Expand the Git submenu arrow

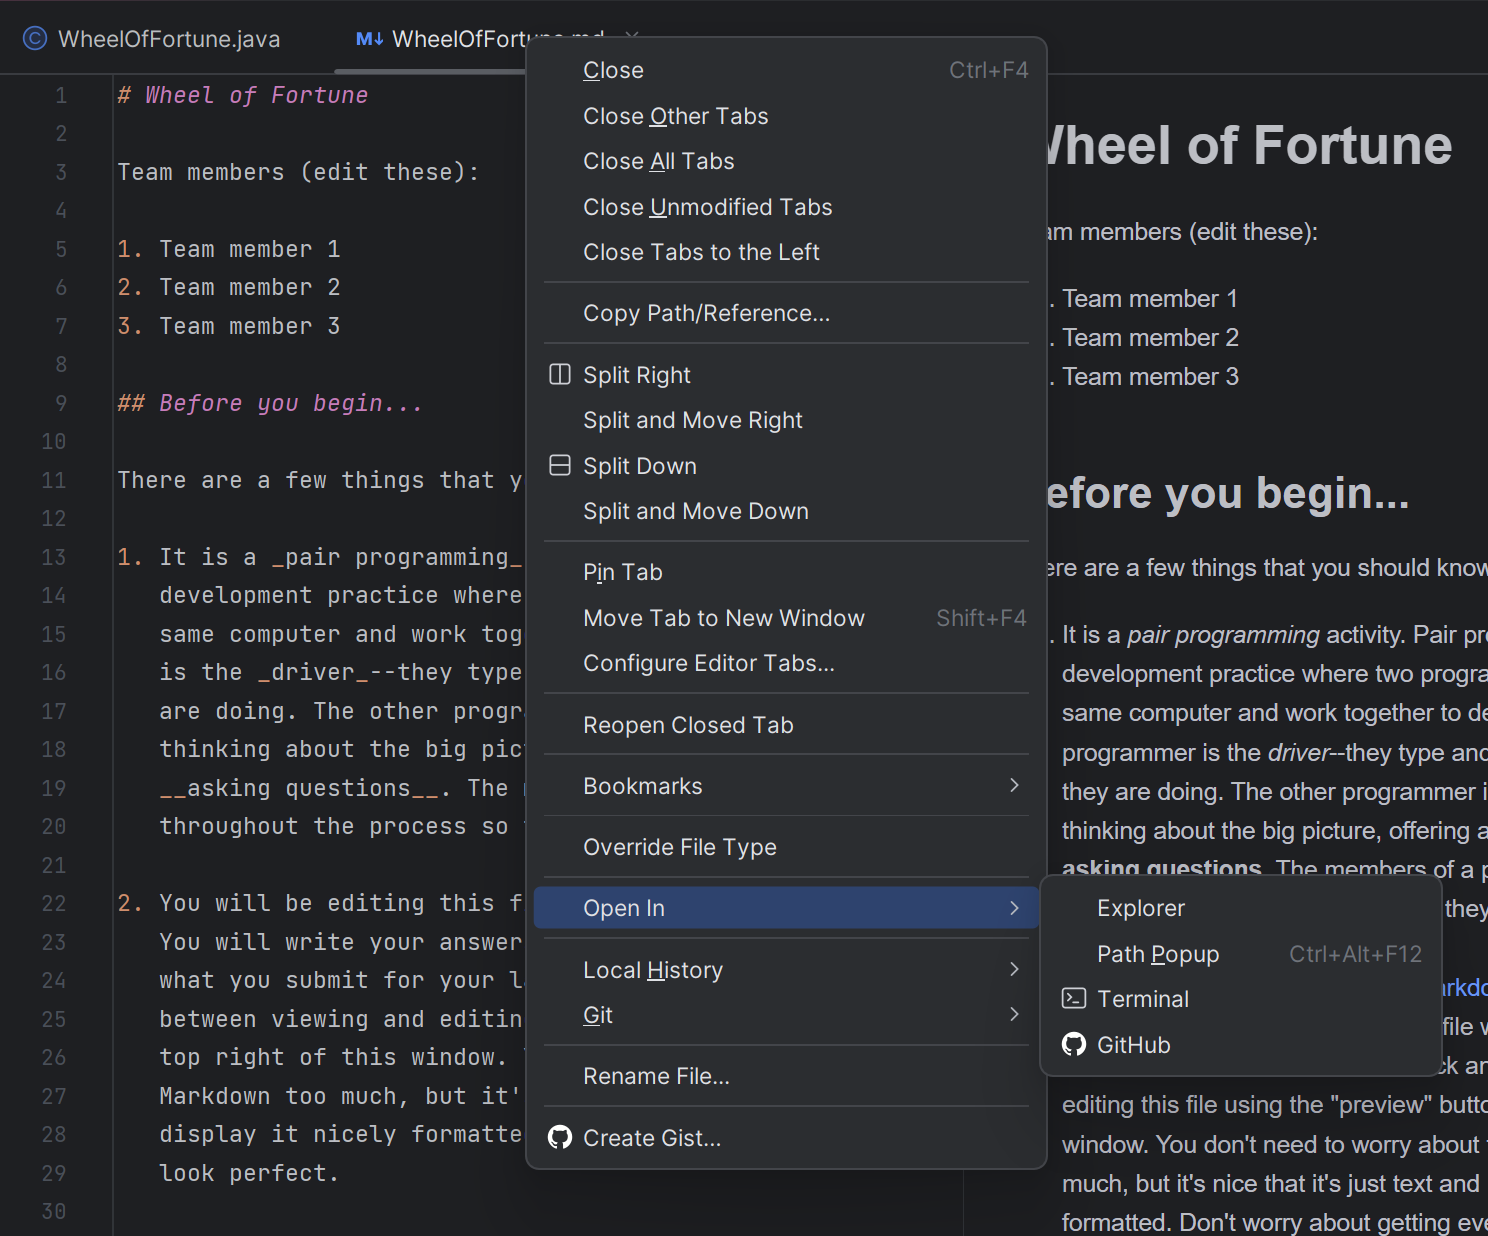[x=1014, y=1015]
